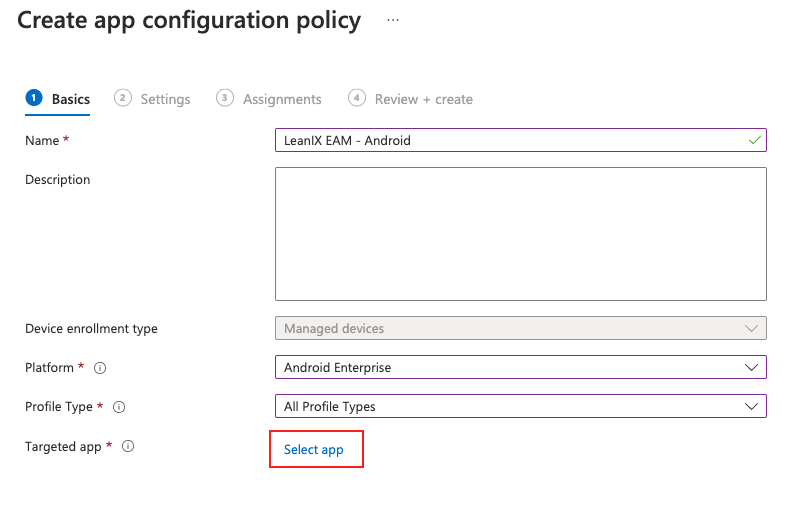Screen dimensions: 802x511
Task: Click the Select app link
Action: [x=314, y=450]
